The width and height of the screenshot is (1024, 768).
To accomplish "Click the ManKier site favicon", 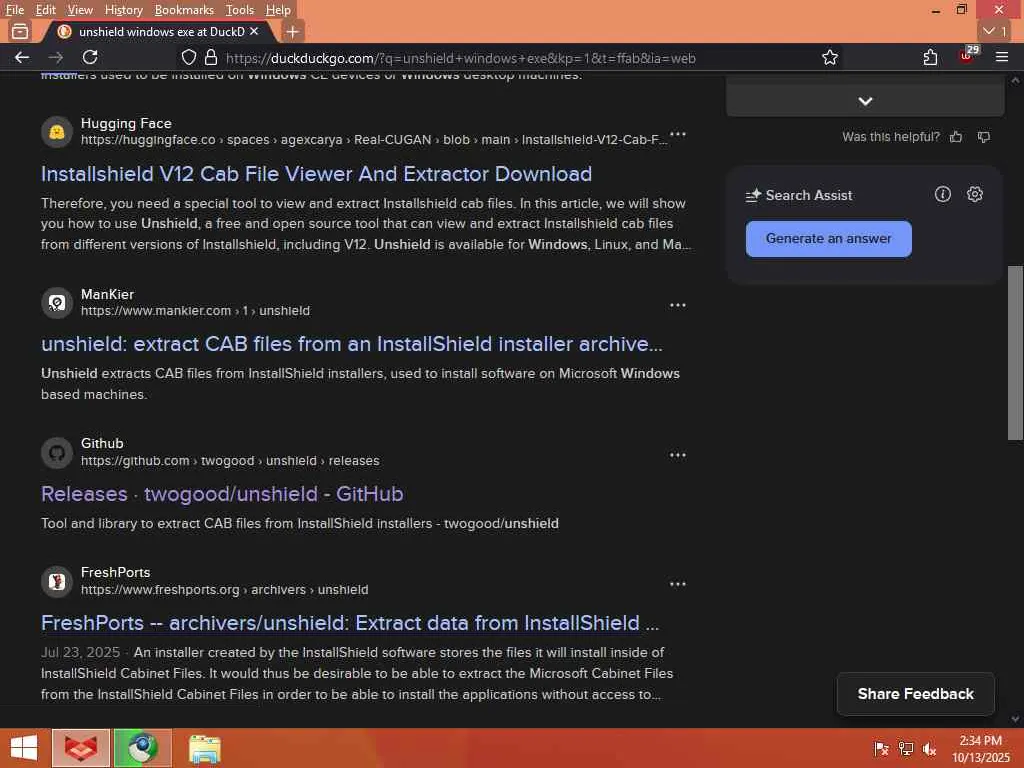I will click(x=57, y=303).
